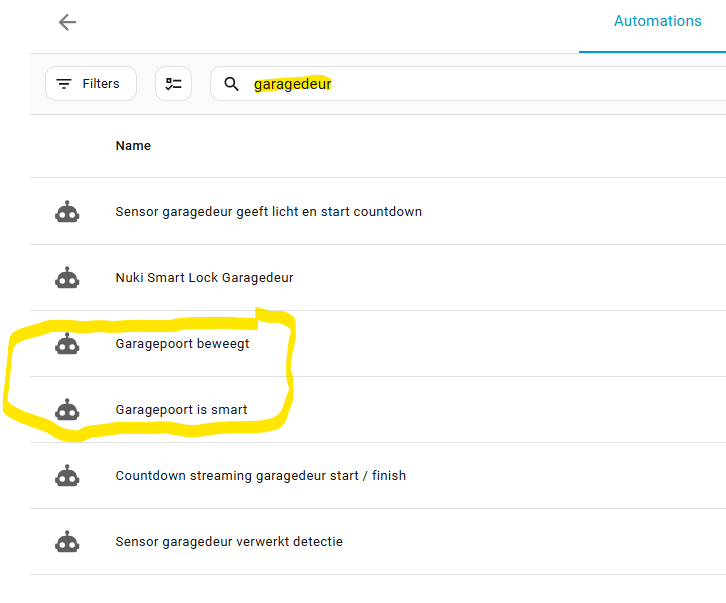Click robot icon for Countdown streaming garagedeur
The image size is (726, 603).
tap(67, 476)
